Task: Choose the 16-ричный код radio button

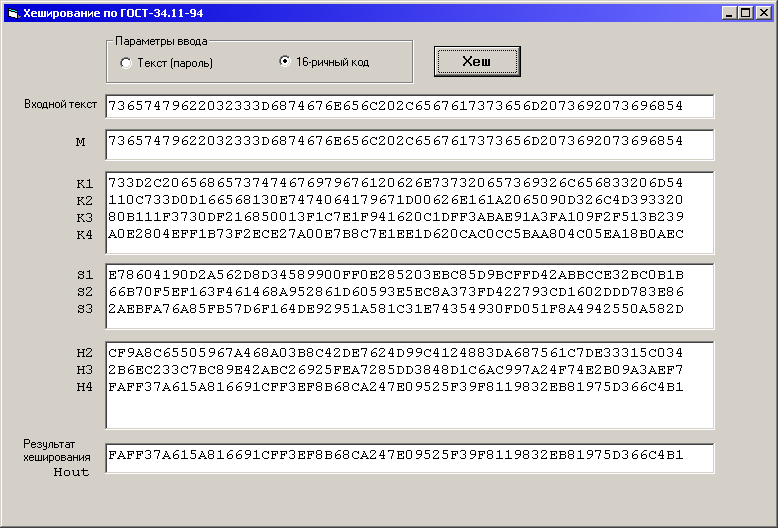Action: (285, 62)
